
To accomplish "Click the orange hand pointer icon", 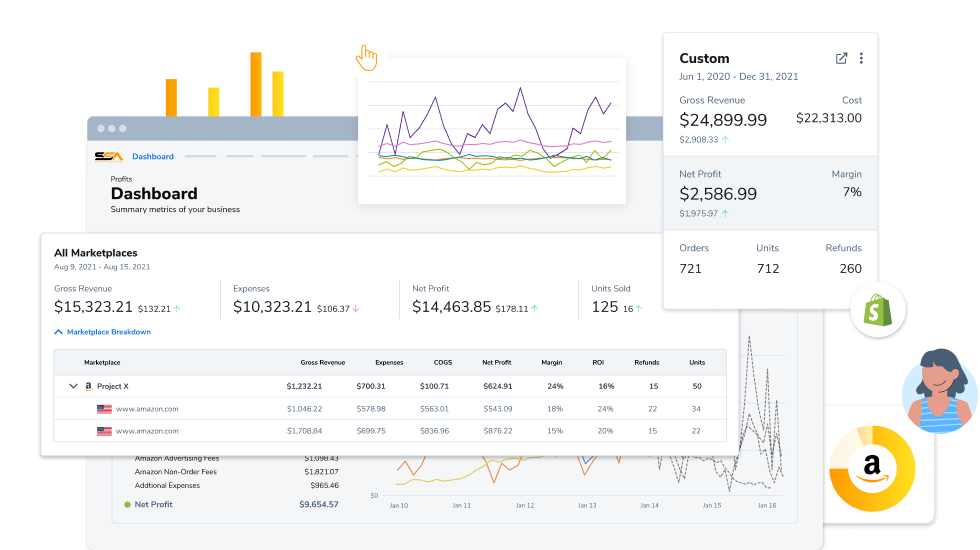I will coord(367,57).
